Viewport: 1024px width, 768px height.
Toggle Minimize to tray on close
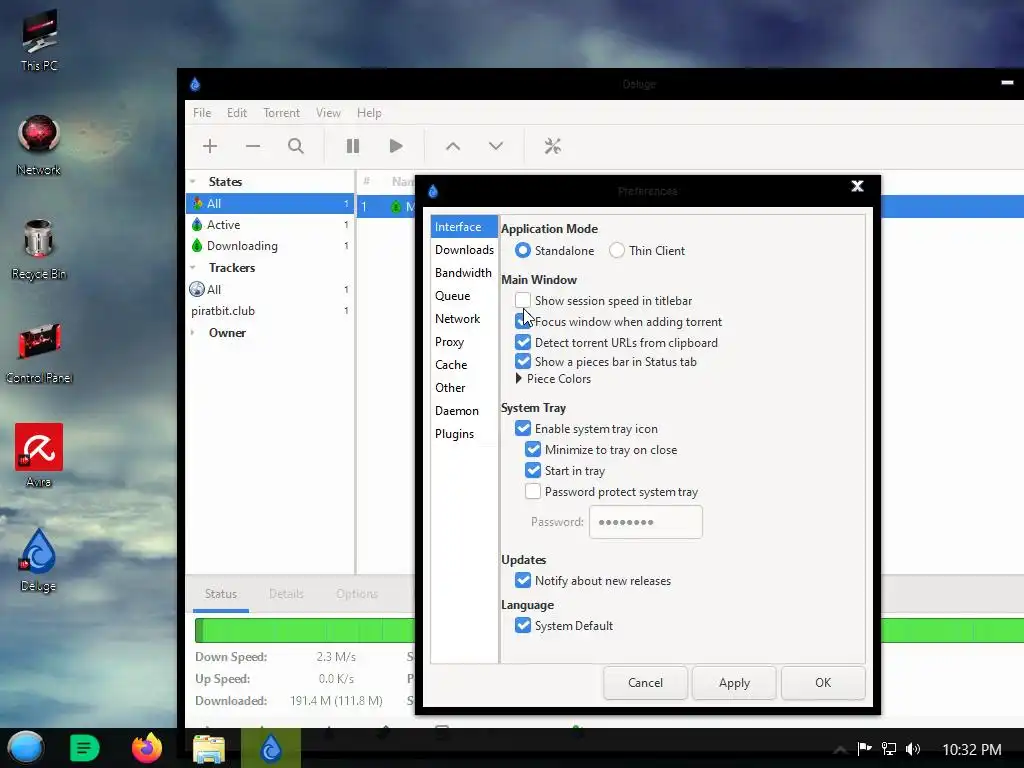(x=533, y=449)
